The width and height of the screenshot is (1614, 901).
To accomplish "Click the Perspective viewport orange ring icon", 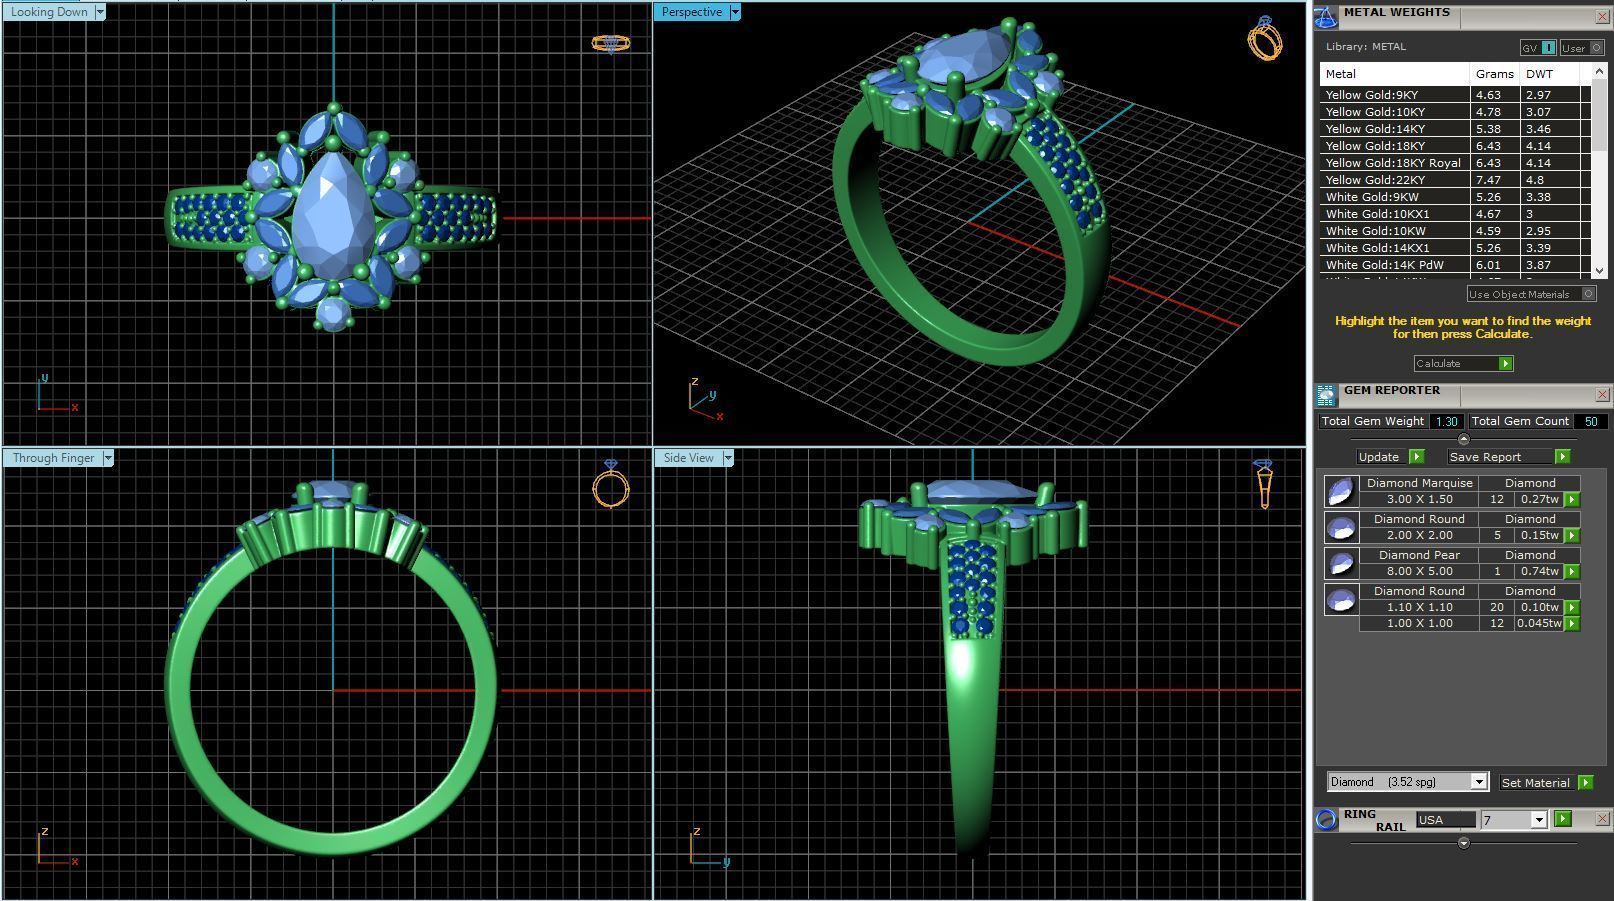I will point(1265,38).
